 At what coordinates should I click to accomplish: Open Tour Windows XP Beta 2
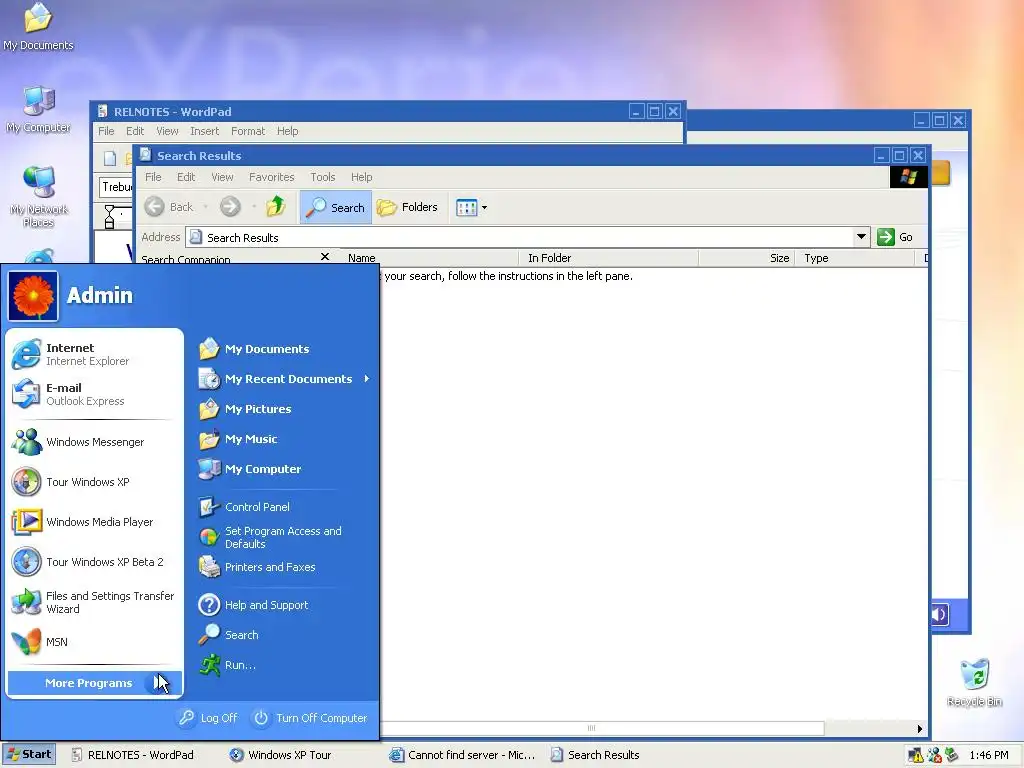[95, 562]
